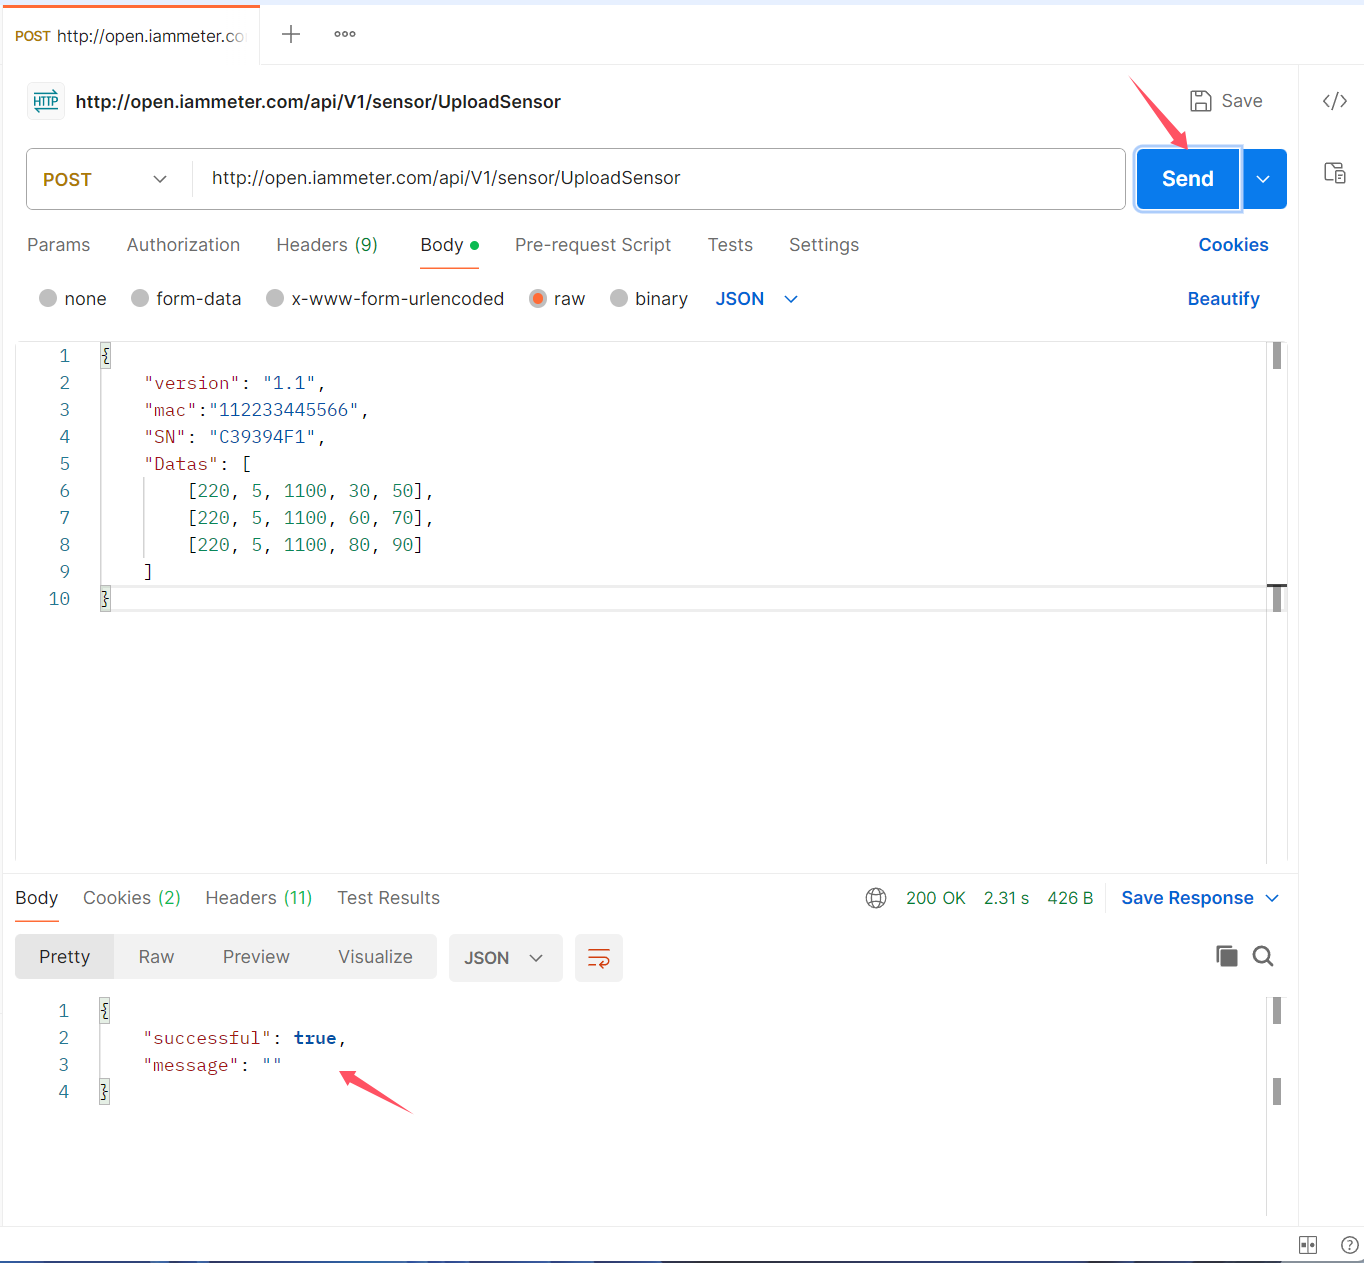Open the Settings tab
This screenshot has width=1364, height=1263.
[824, 245]
